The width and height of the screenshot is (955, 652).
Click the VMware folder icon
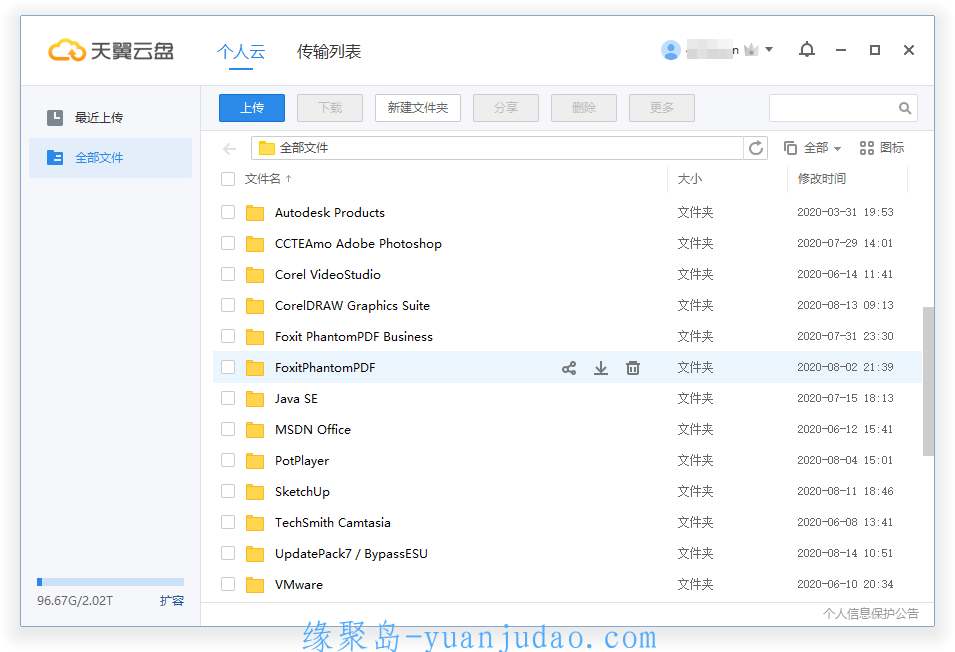coord(255,585)
